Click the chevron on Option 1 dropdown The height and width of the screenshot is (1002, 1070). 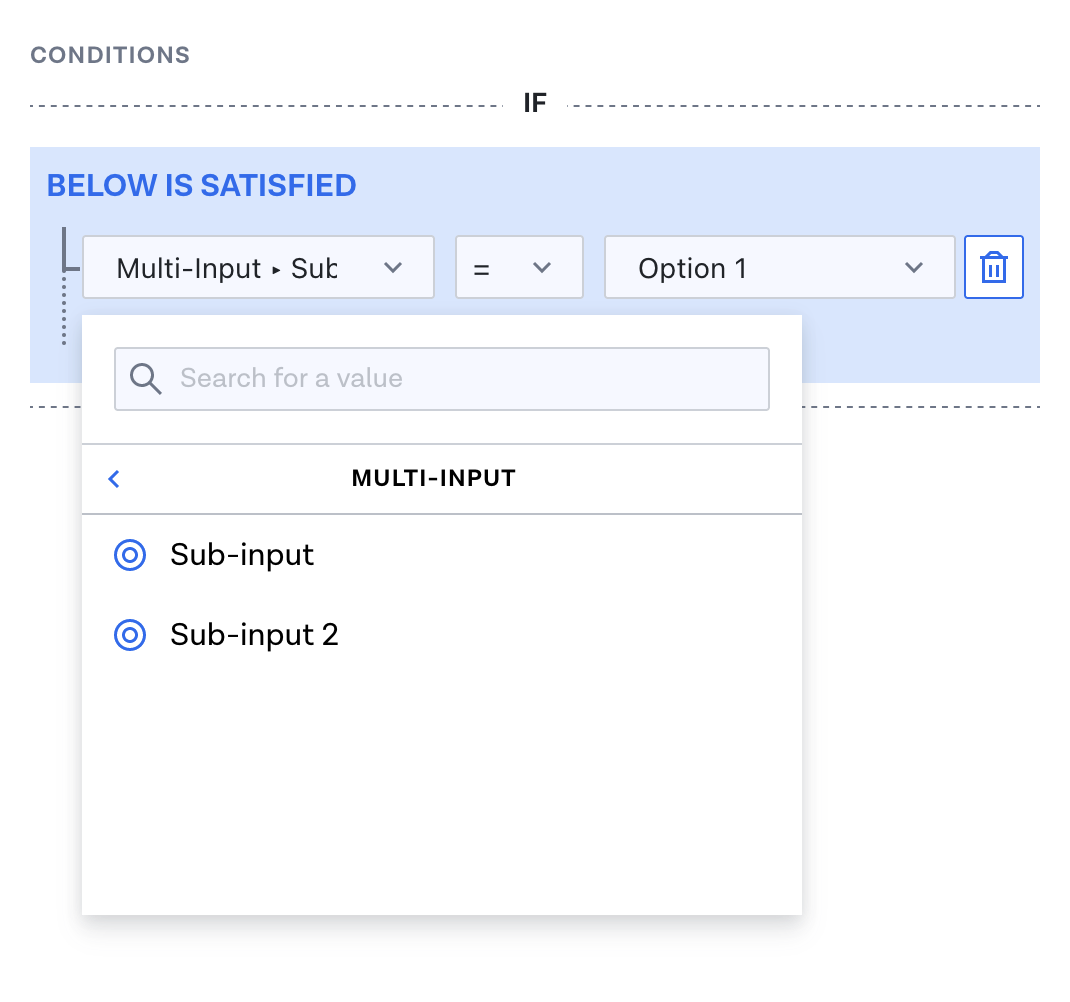pyautogui.click(x=913, y=268)
